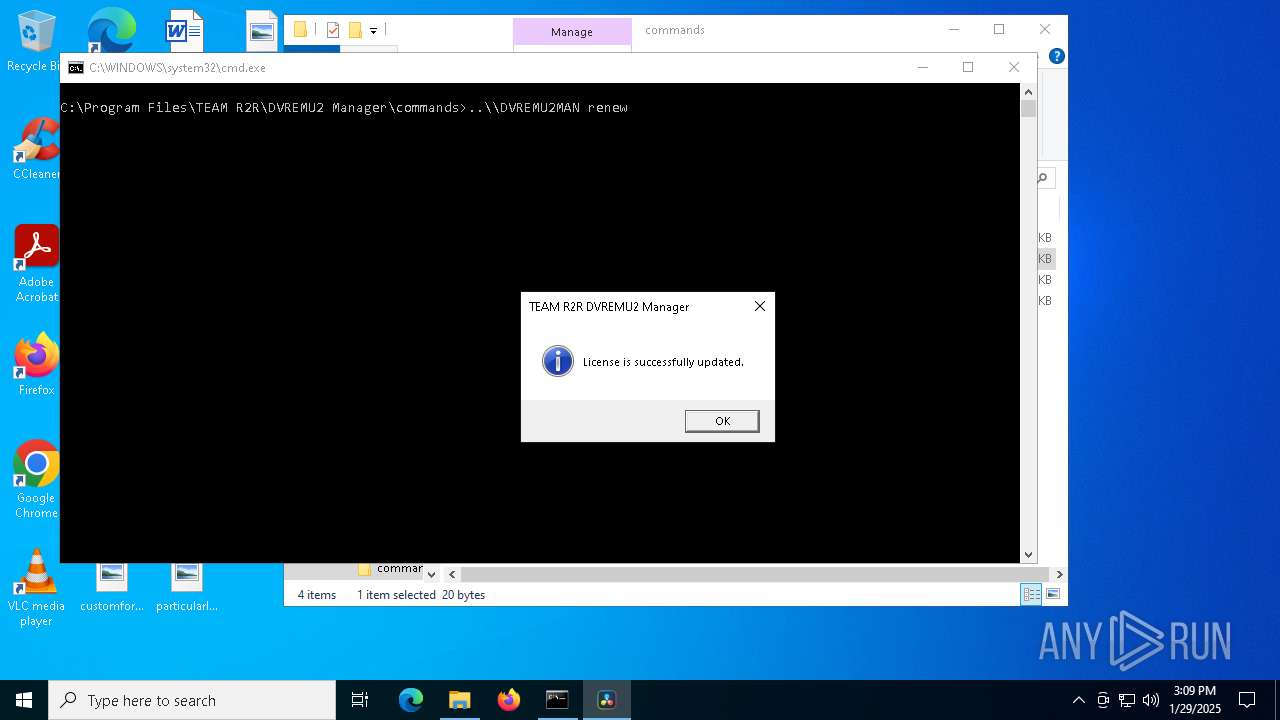Viewport: 1280px width, 720px height.
Task: Click the '4 items' status bar text
Action: tap(317, 595)
